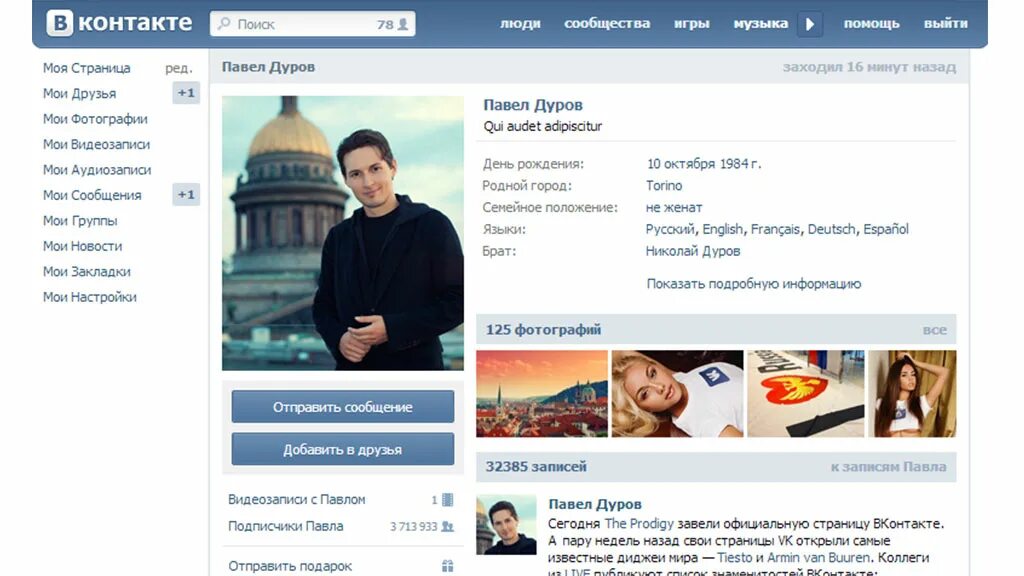This screenshot has height=576, width=1024.
Task: Open the Tiesto link in post
Action: pyautogui.click(x=735, y=558)
